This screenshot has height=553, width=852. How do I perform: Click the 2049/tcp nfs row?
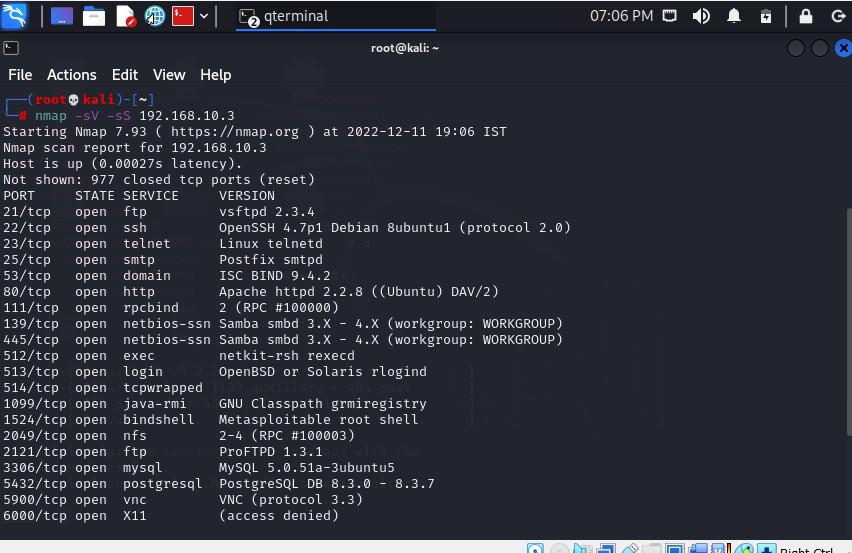click(x=179, y=436)
